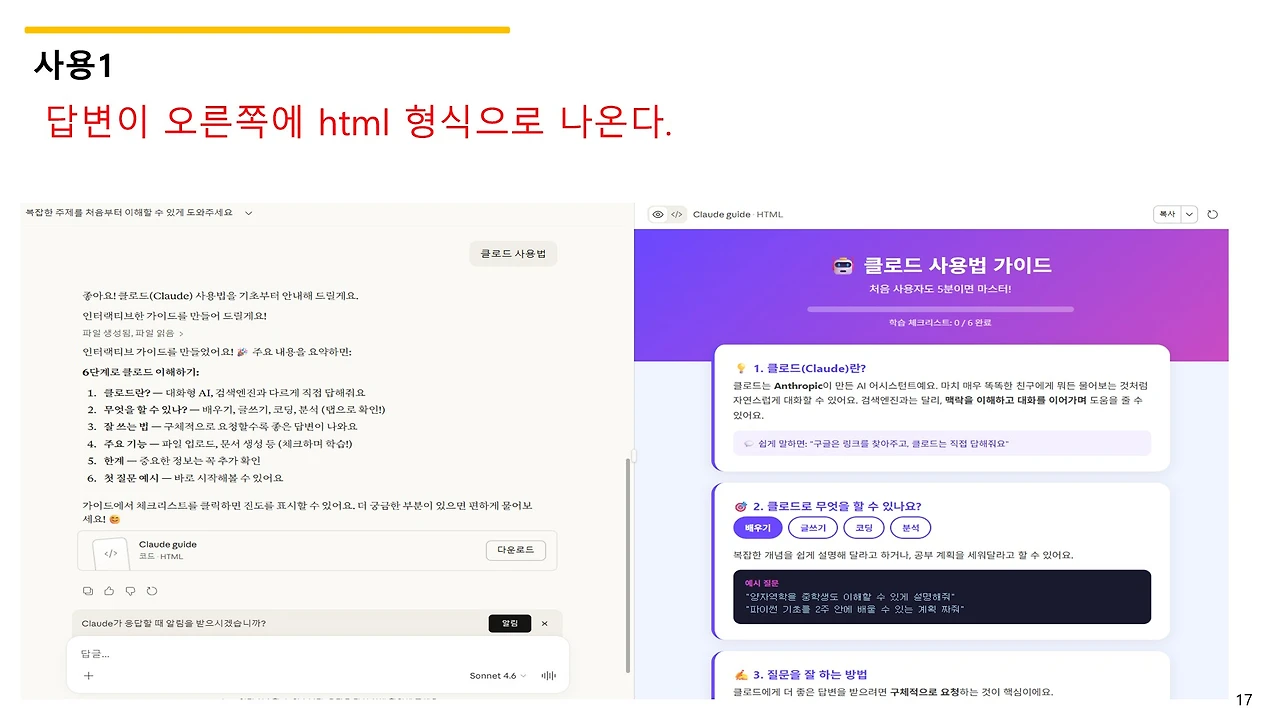Give a thumbs up to Claude's response
Viewport: 1280px width, 720px height.
coord(109,590)
